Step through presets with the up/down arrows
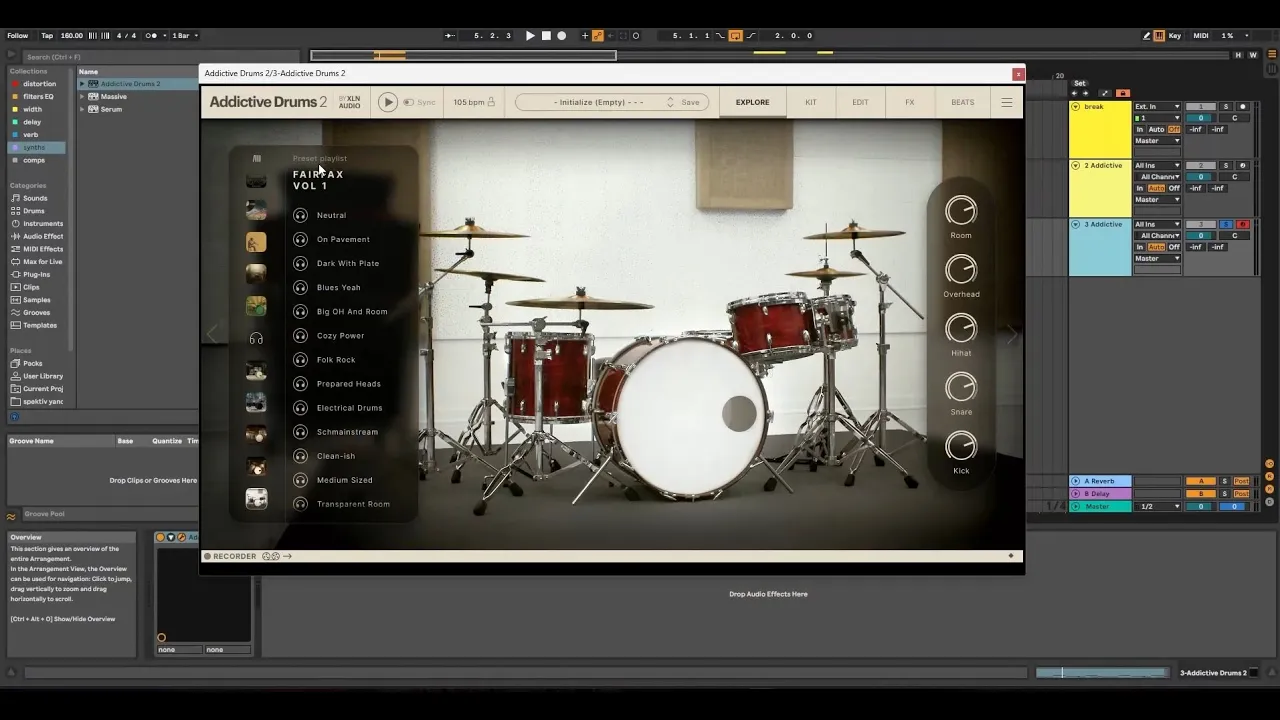This screenshot has height=720, width=1280. tap(670, 102)
